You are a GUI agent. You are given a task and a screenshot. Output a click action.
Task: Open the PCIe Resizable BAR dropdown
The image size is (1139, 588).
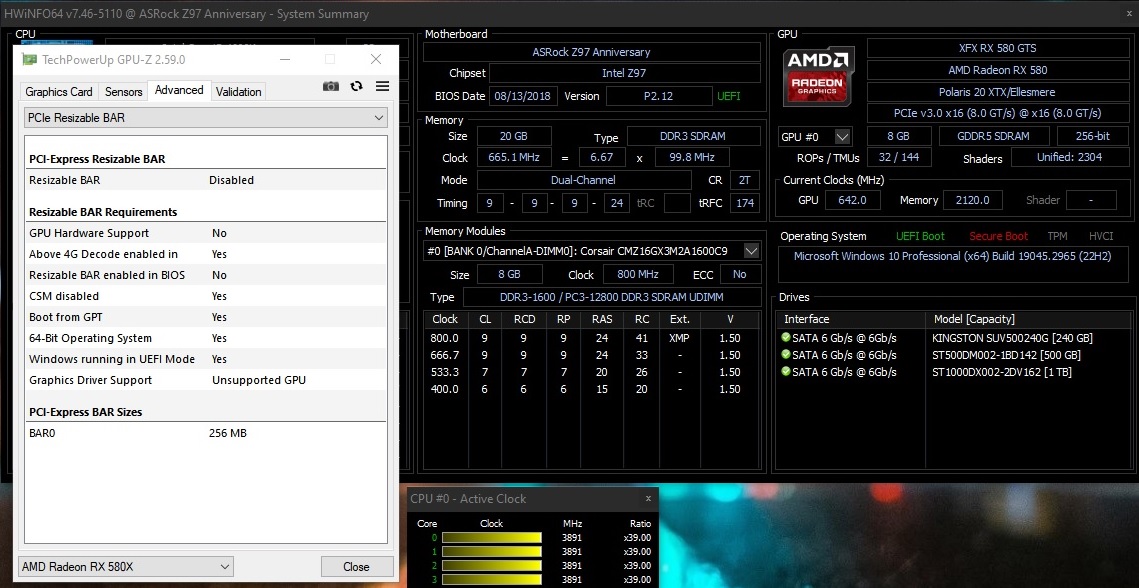(x=206, y=118)
